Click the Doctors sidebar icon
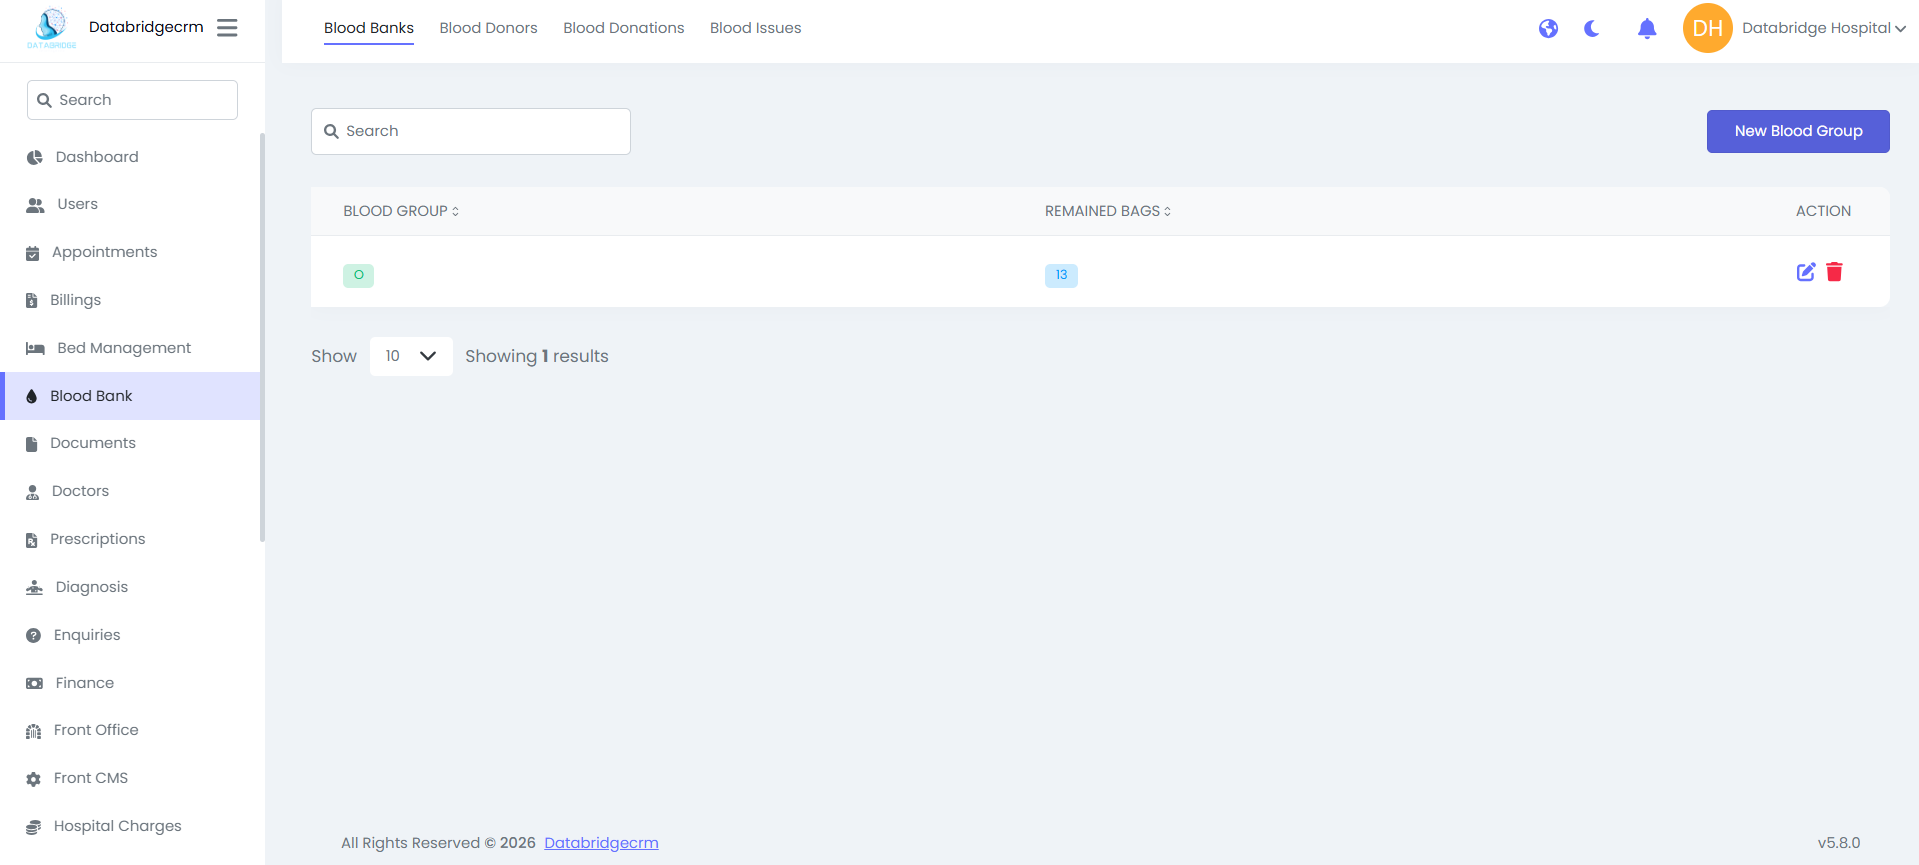 click(33, 492)
